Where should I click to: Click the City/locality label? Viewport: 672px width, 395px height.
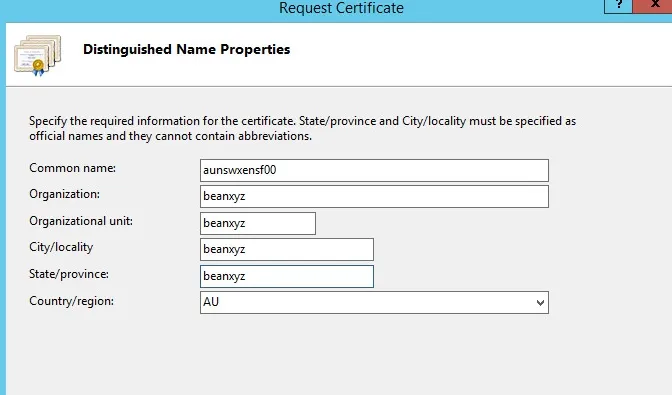(61, 247)
